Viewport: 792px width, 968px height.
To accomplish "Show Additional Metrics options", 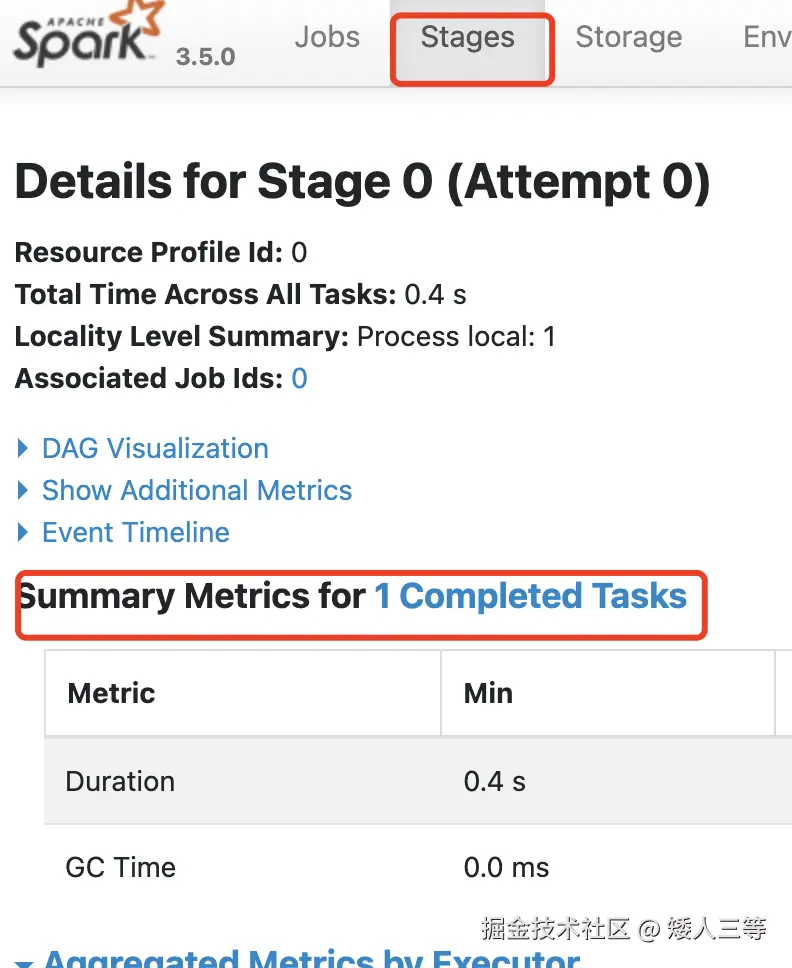I will (197, 490).
